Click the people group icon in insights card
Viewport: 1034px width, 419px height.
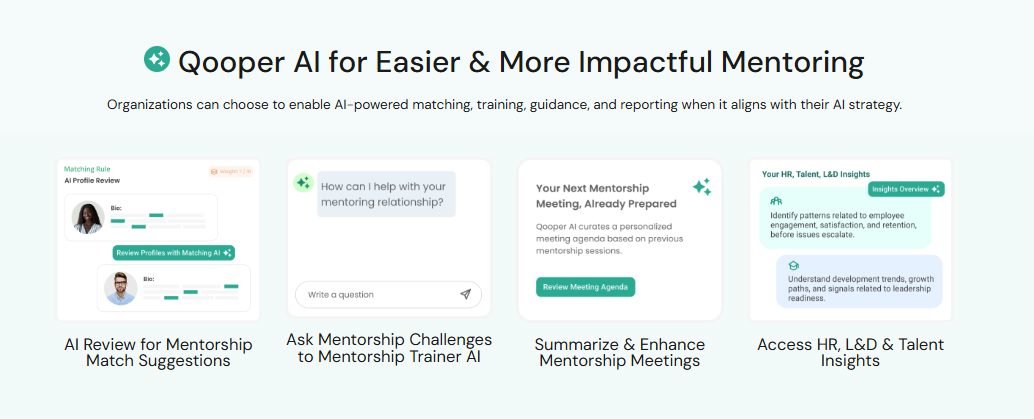click(x=777, y=201)
